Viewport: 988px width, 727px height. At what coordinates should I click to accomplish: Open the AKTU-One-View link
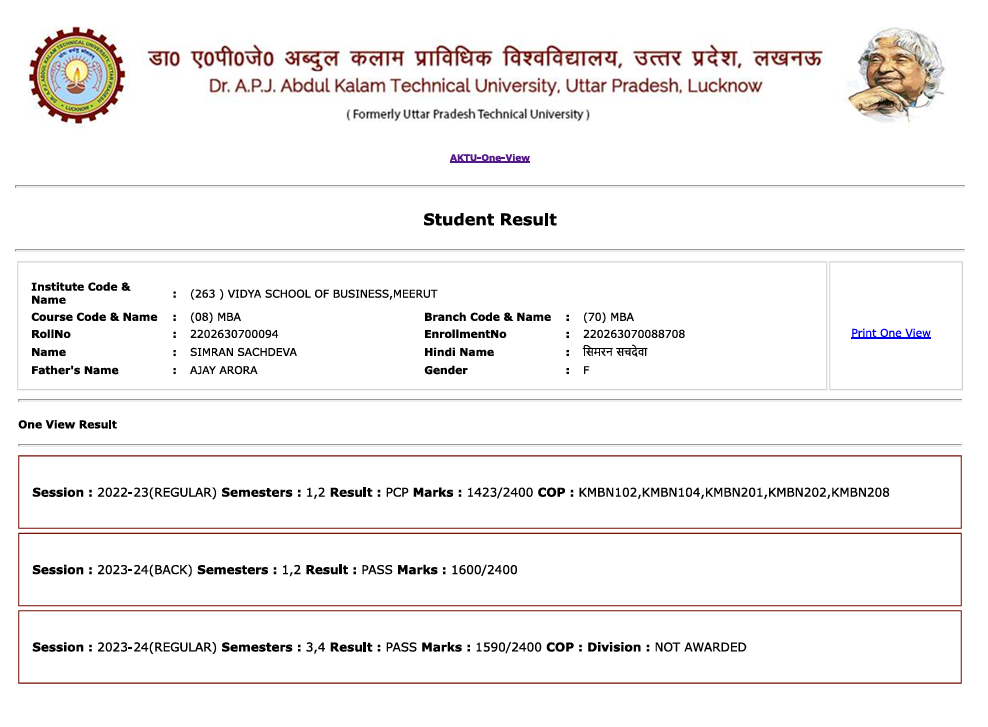click(x=489, y=158)
